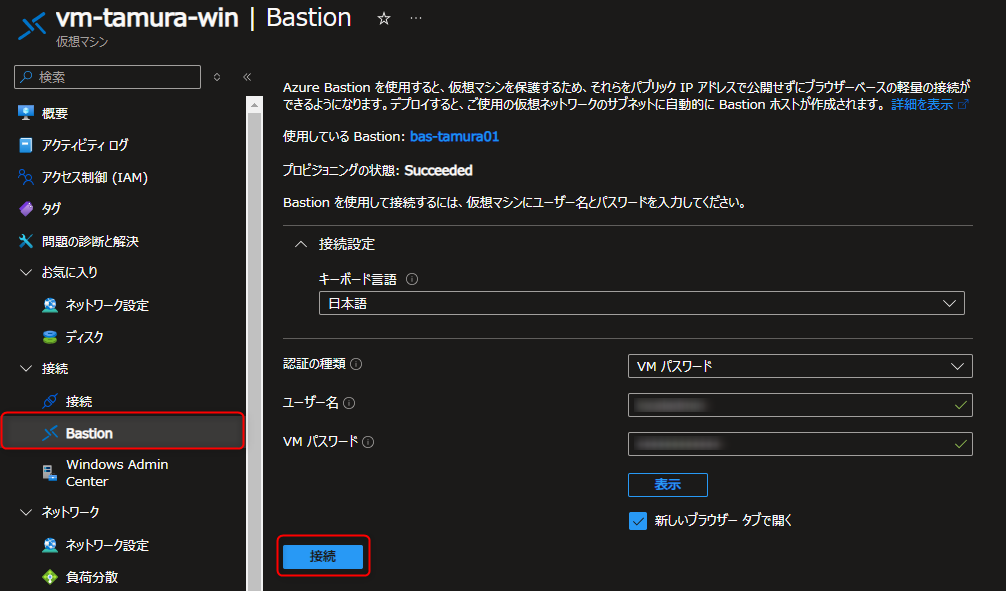
Task: Click external link icon after 詳細を表示
Action: tap(962, 105)
